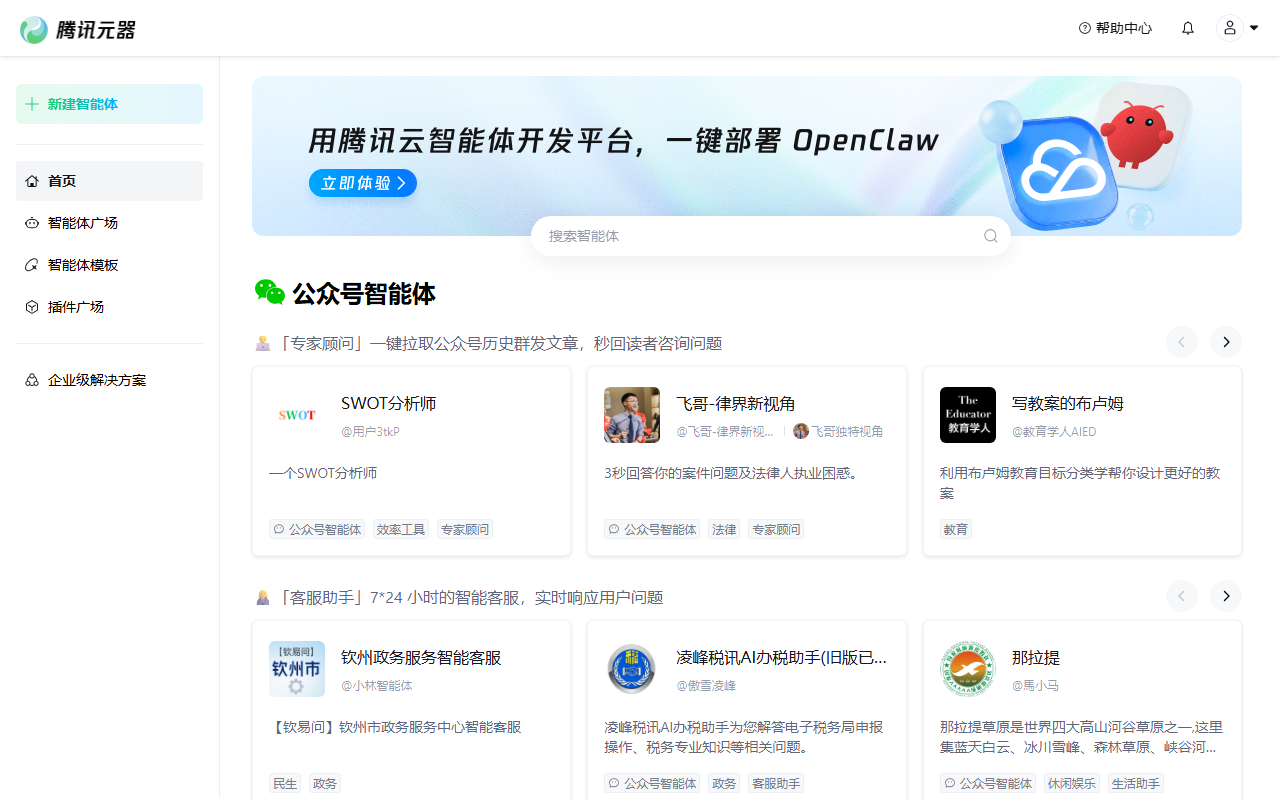Click author @馬小马
The width and height of the screenshot is (1280, 800).
click(x=1035, y=686)
